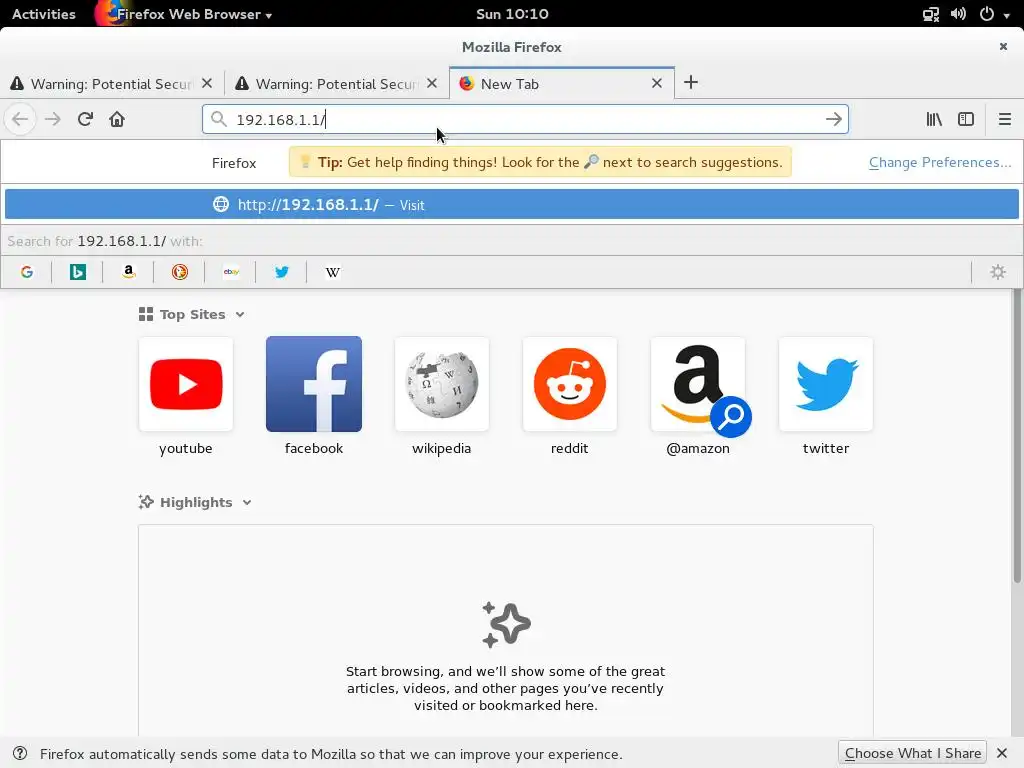
Task: Visit http://192.168.1.1/ suggestion row
Action: pyautogui.click(x=511, y=204)
